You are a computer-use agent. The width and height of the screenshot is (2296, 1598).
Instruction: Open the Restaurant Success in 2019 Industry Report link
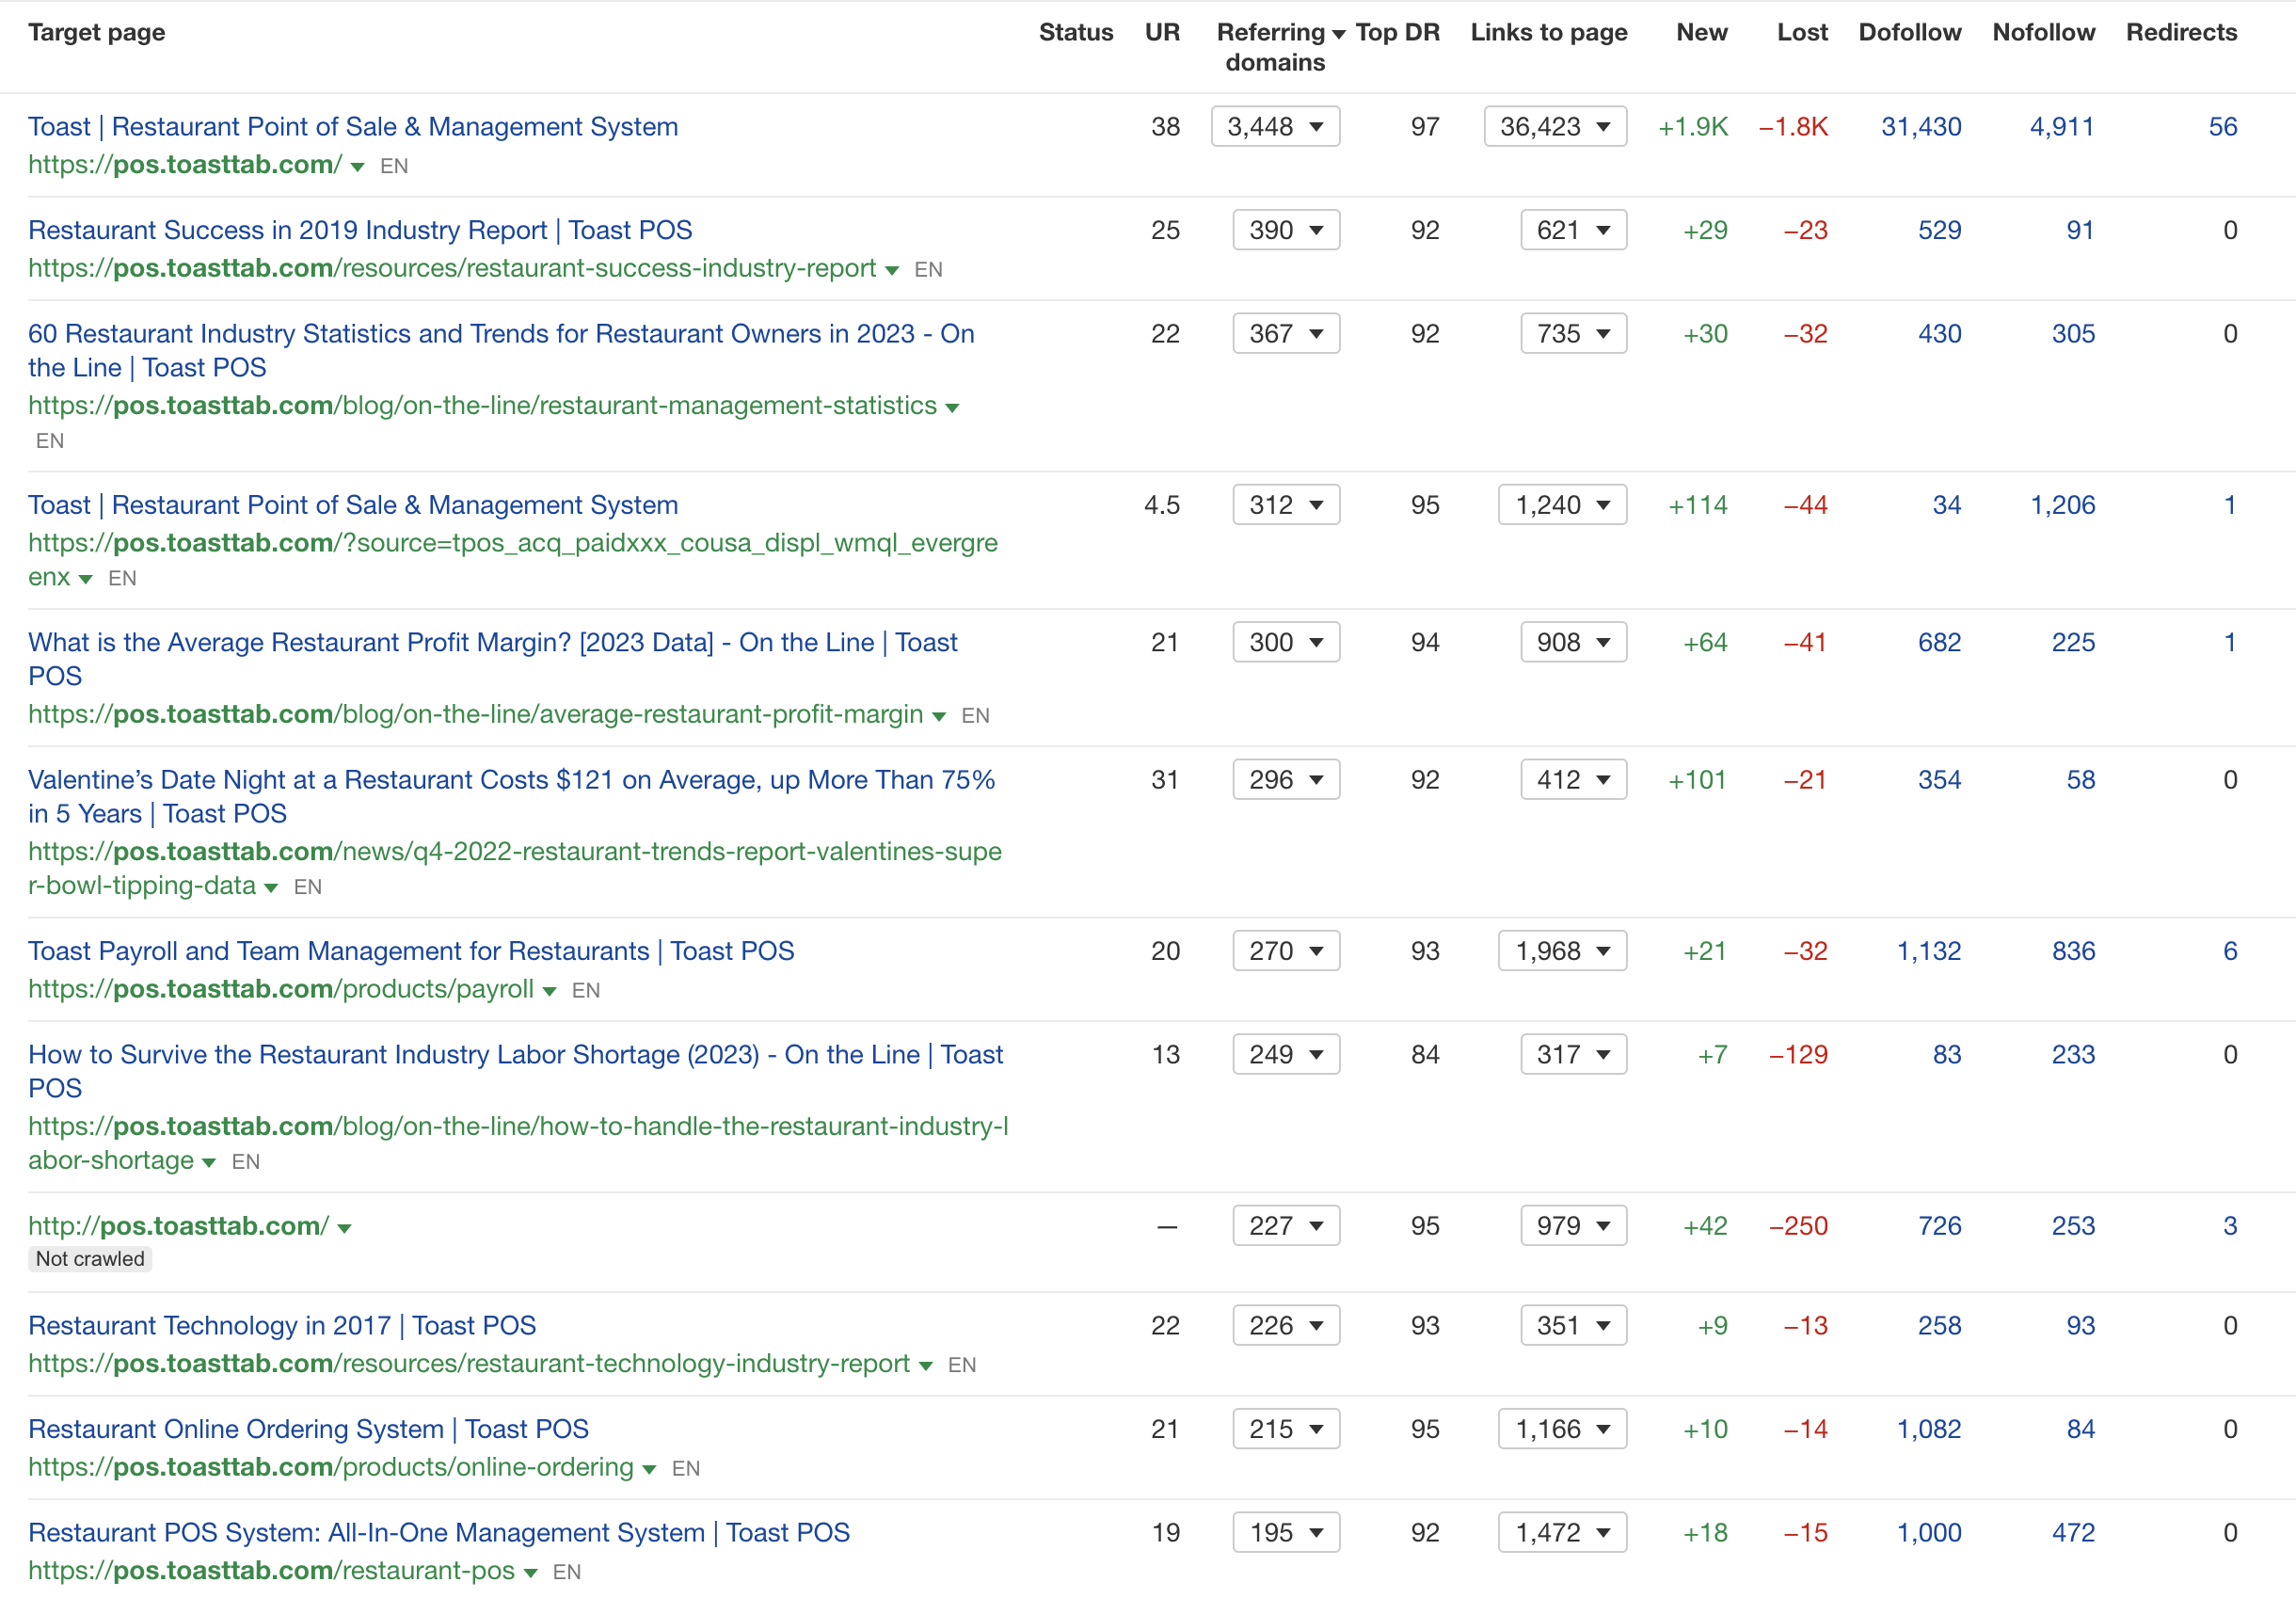pyautogui.click(x=360, y=230)
